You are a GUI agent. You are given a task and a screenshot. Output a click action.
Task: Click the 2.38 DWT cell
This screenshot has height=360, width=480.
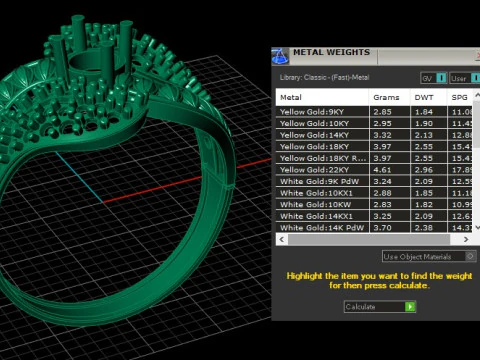[428, 228]
